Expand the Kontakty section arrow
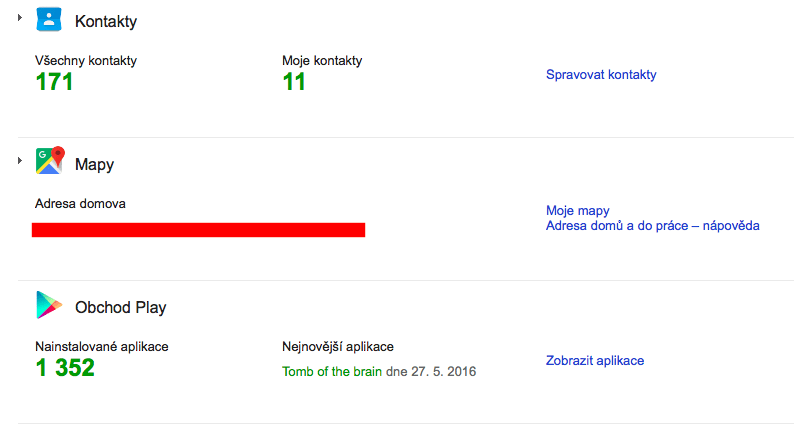Image resolution: width=803 pixels, height=432 pixels. (x=19, y=17)
